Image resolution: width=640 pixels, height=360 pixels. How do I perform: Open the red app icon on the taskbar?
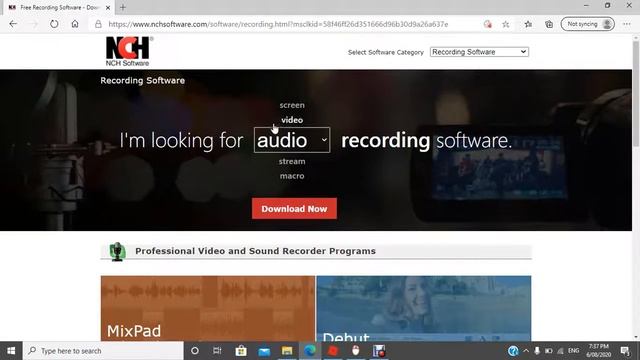coord(333,351)
